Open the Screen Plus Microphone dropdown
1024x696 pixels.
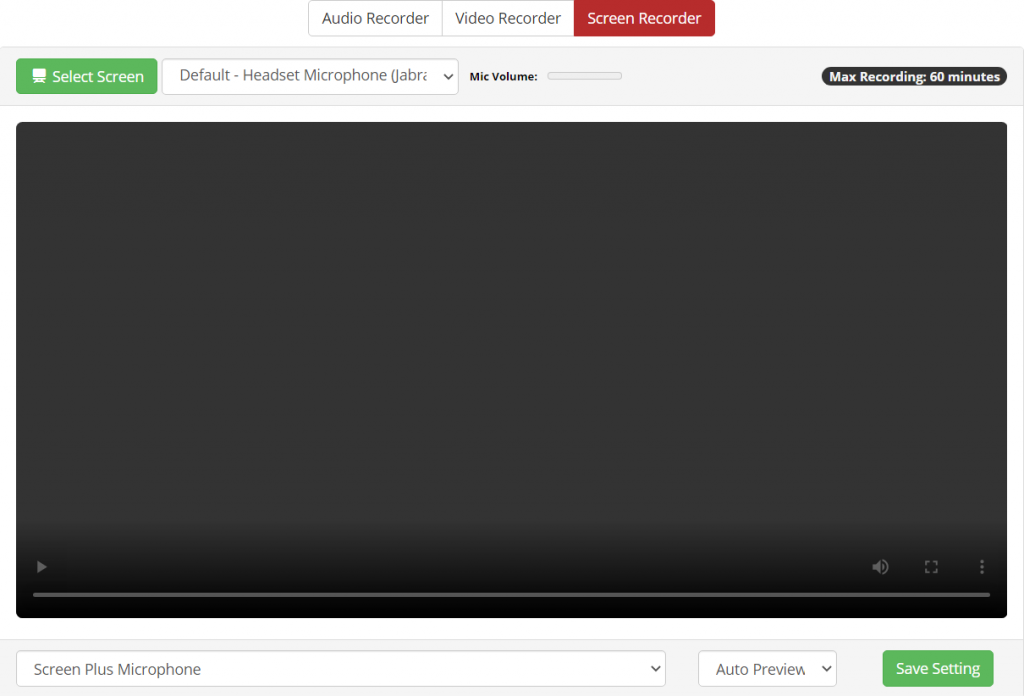341,669
